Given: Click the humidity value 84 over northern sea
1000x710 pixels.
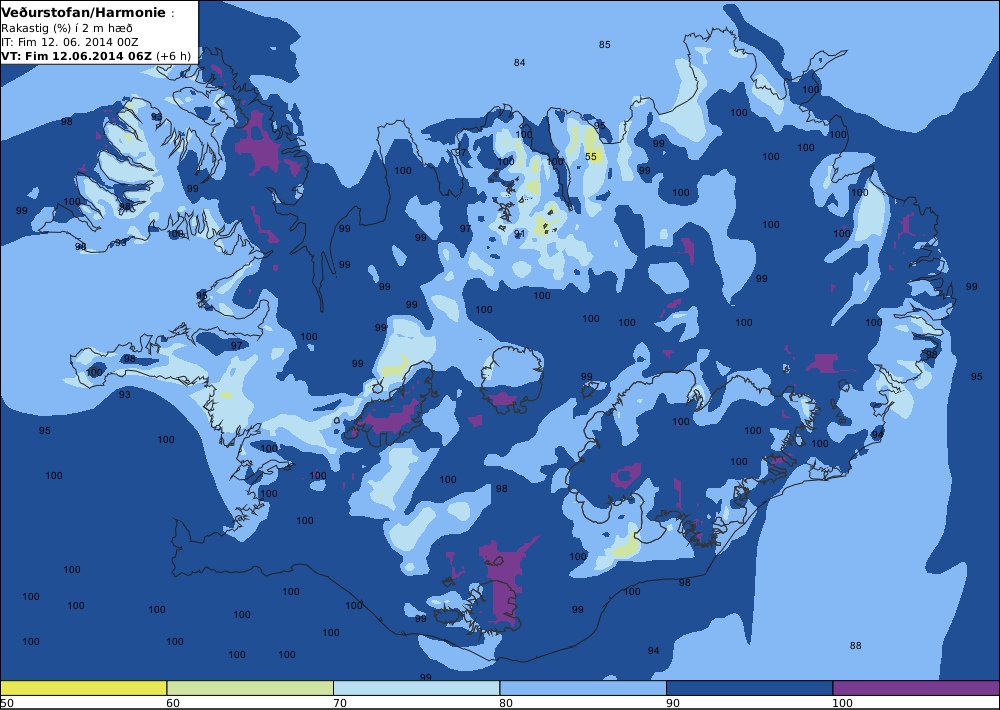Looking at the screenshot, I should pyautogui.click(x=519, y=63).
